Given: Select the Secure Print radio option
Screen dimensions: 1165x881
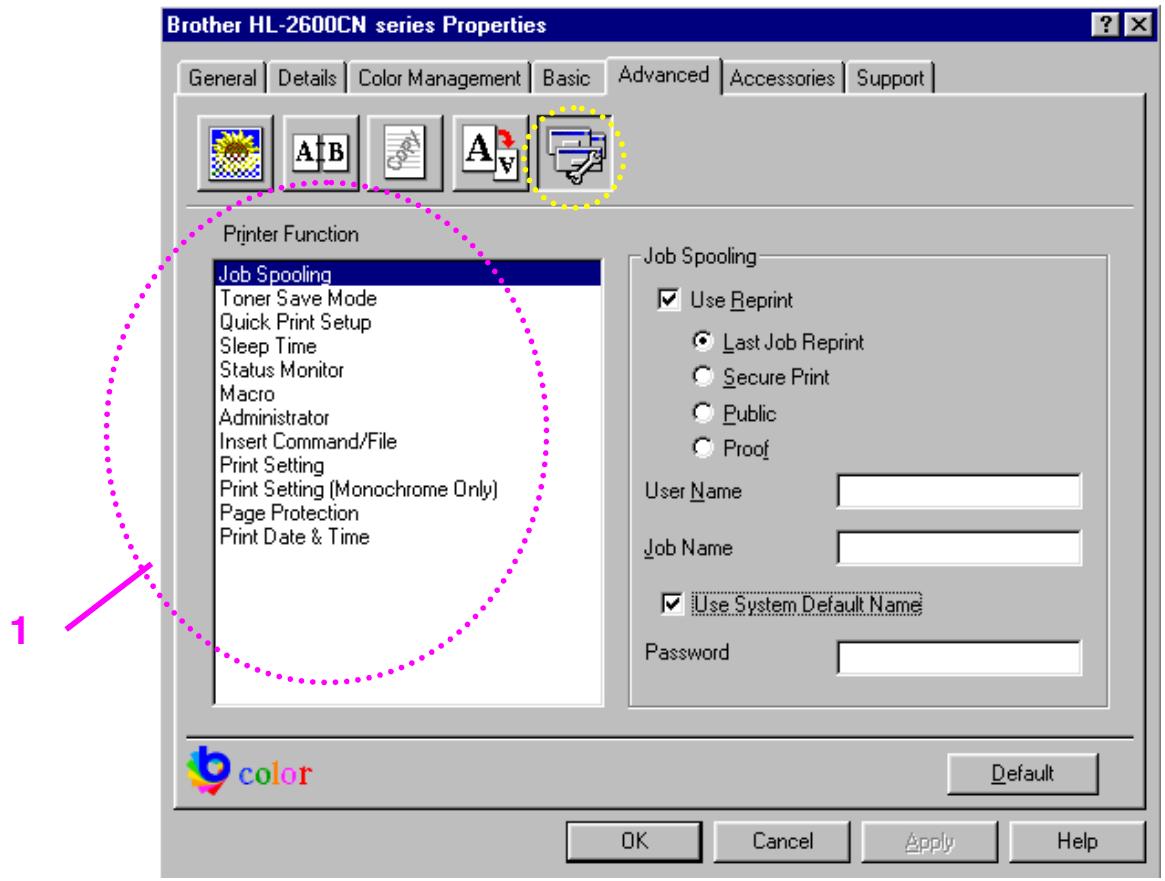Looking at the screenshot, I should tap(702, 376).
